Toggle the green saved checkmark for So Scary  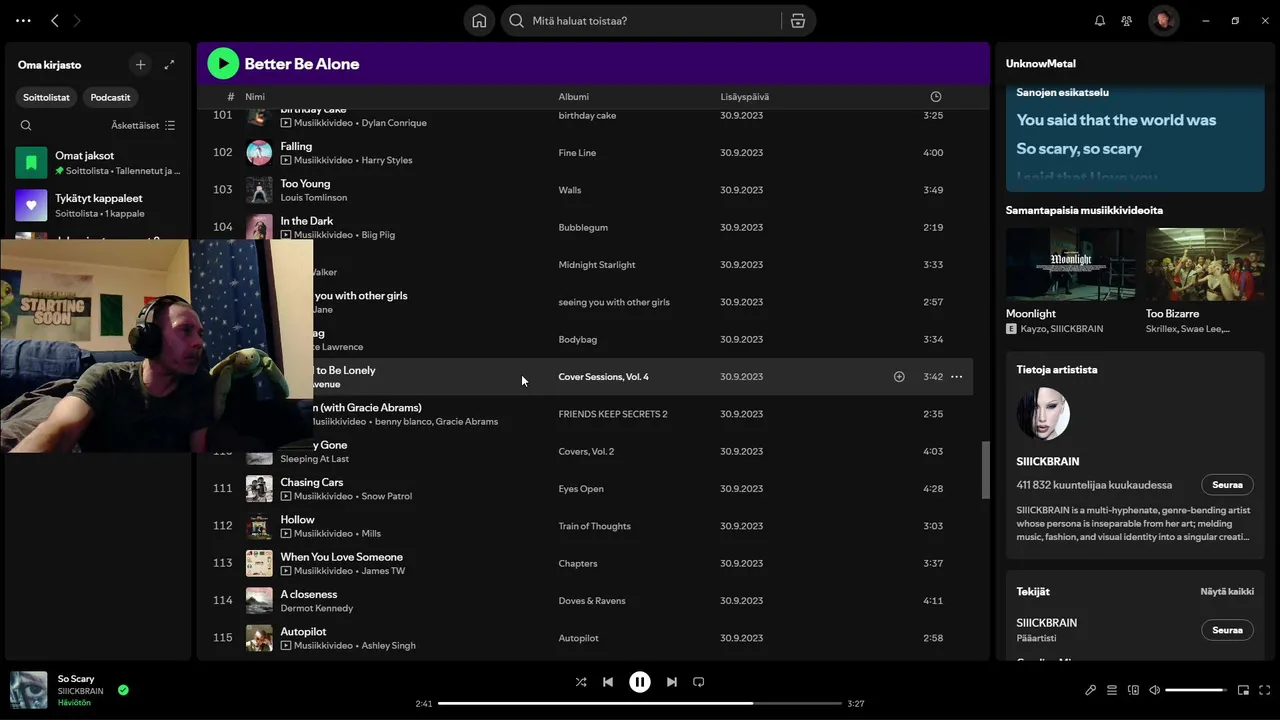(x=123, y=690)
